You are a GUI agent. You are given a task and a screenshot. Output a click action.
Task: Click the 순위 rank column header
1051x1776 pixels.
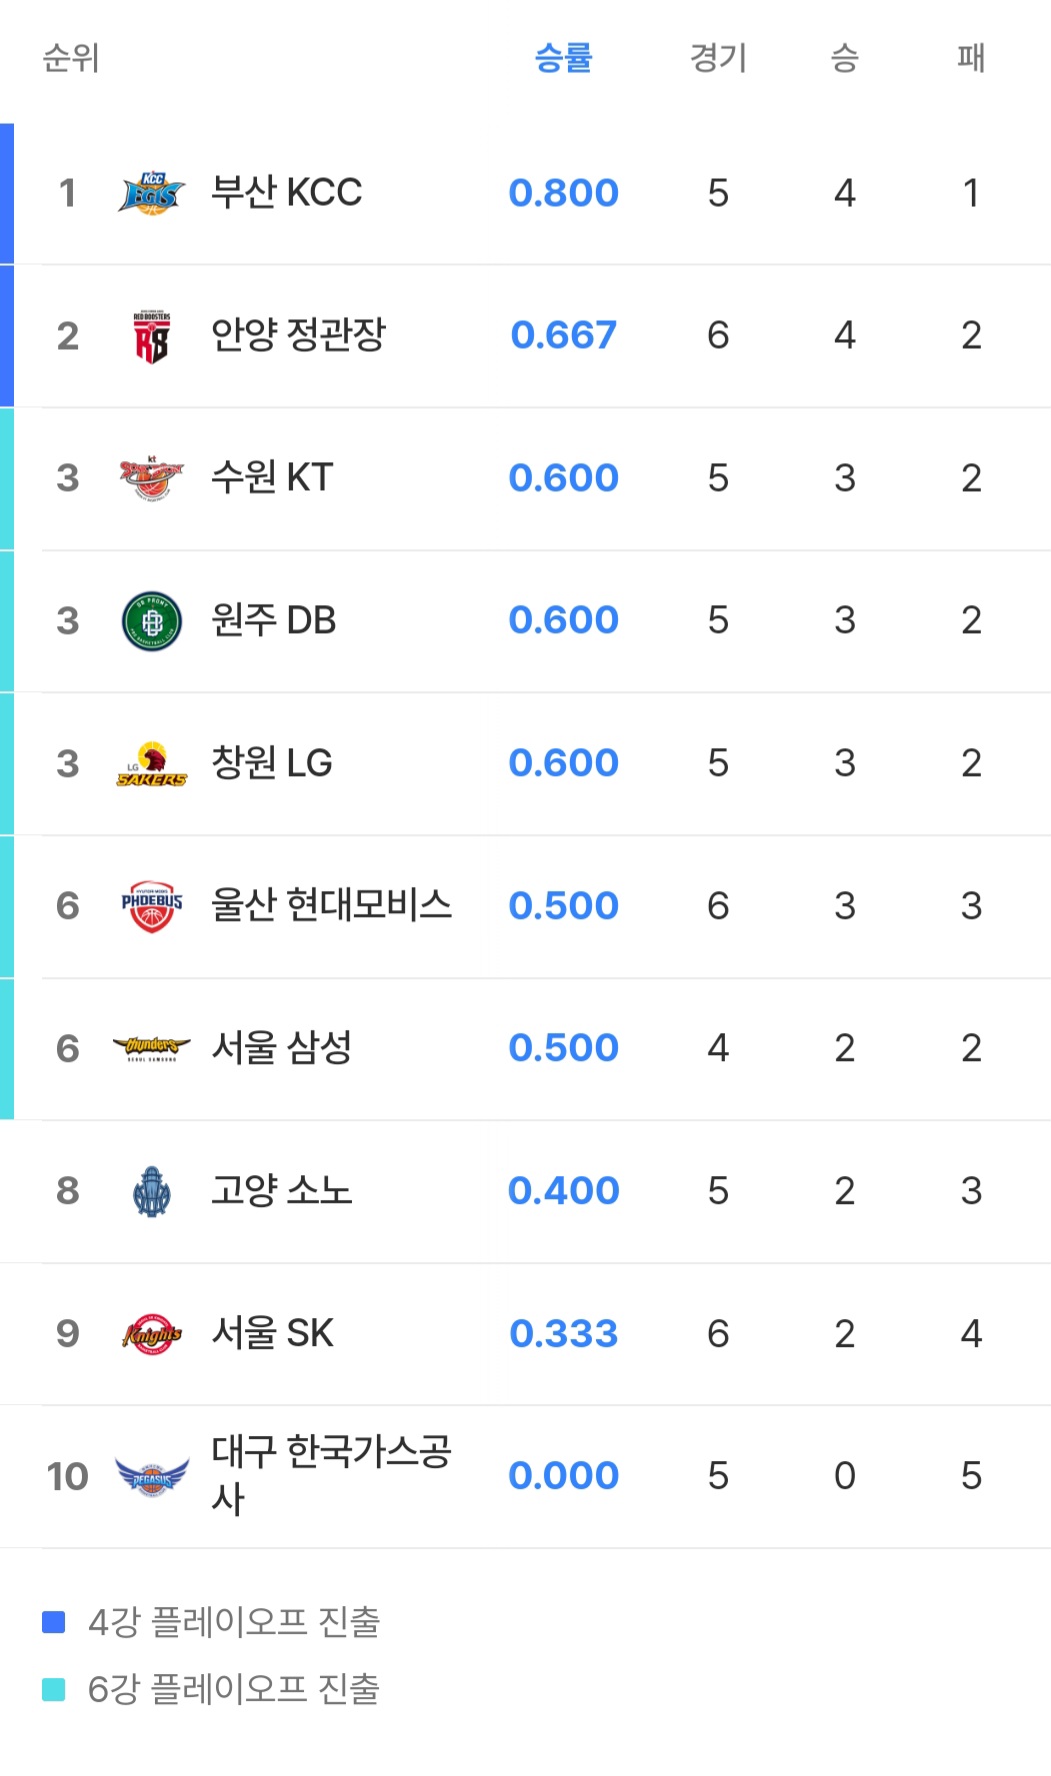point(71,58)
